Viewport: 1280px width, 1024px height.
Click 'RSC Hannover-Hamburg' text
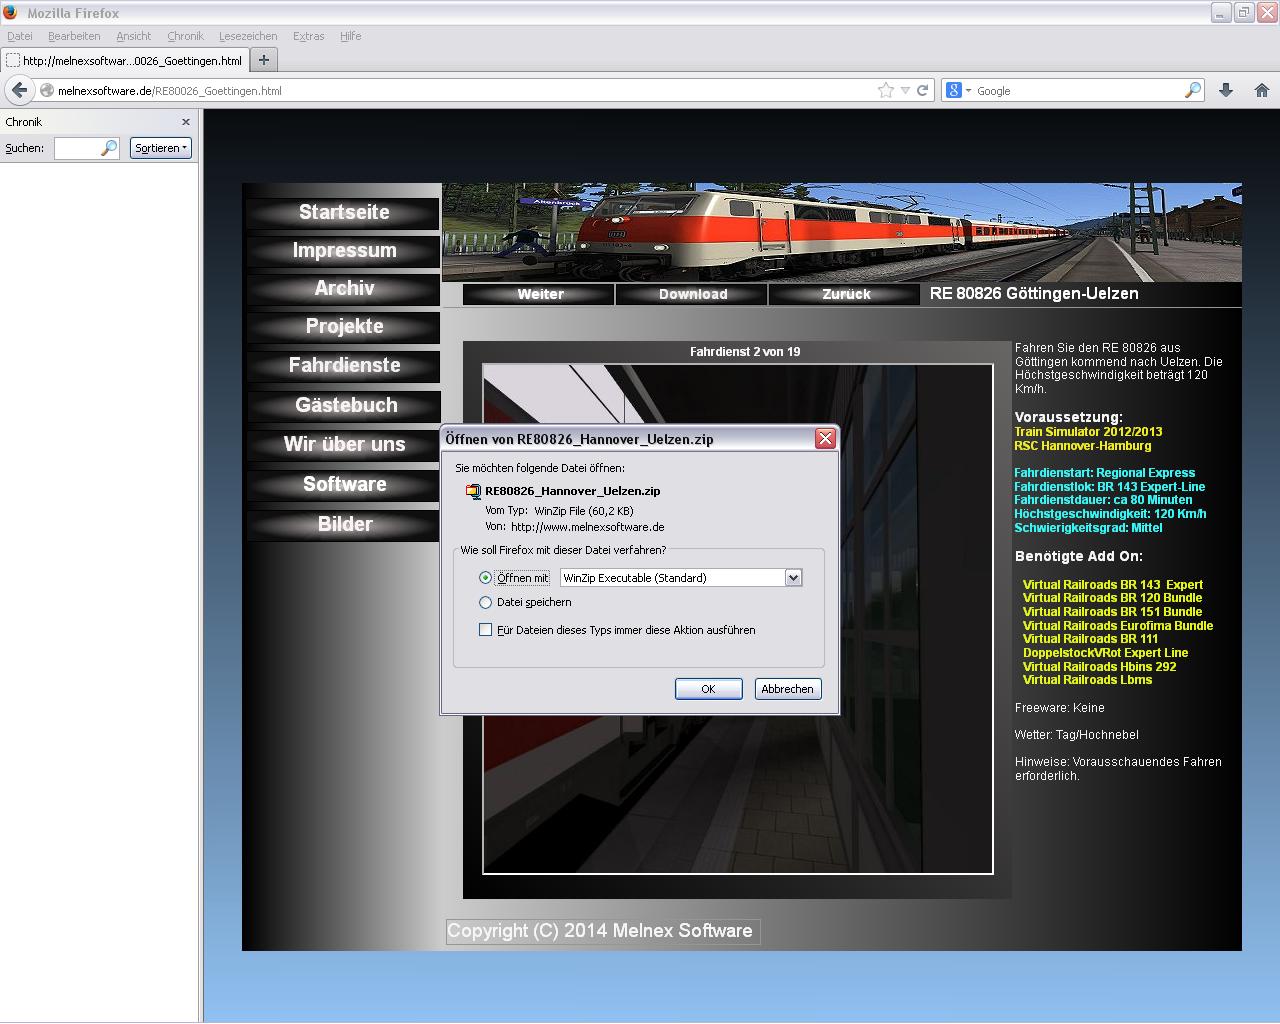tap(1083, 446)
